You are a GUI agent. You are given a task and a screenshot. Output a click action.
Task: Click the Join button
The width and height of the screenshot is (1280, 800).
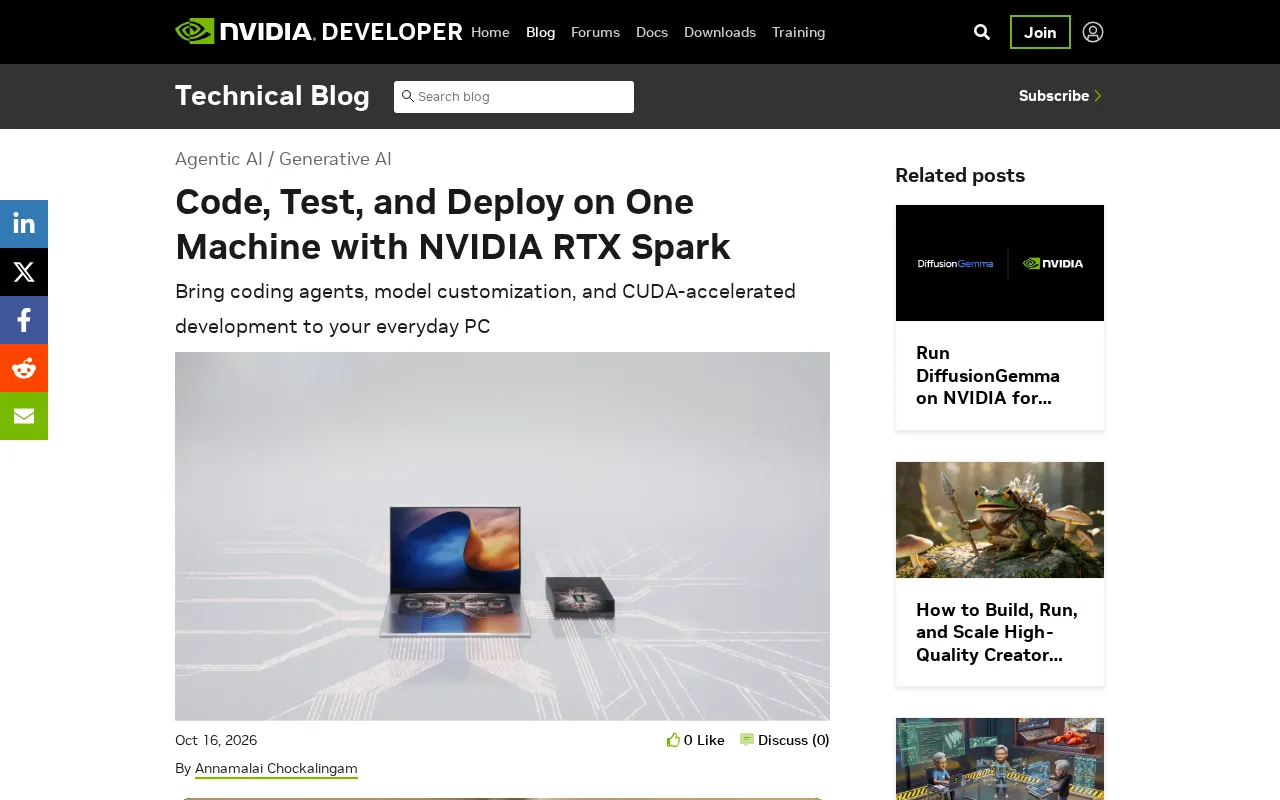1040,32
